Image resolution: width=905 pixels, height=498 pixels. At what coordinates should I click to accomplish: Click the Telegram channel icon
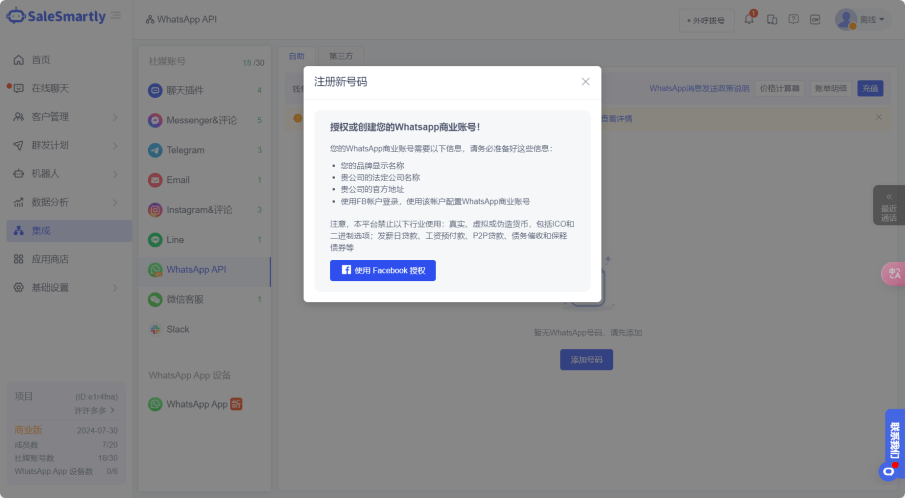[x=155, y=150]
